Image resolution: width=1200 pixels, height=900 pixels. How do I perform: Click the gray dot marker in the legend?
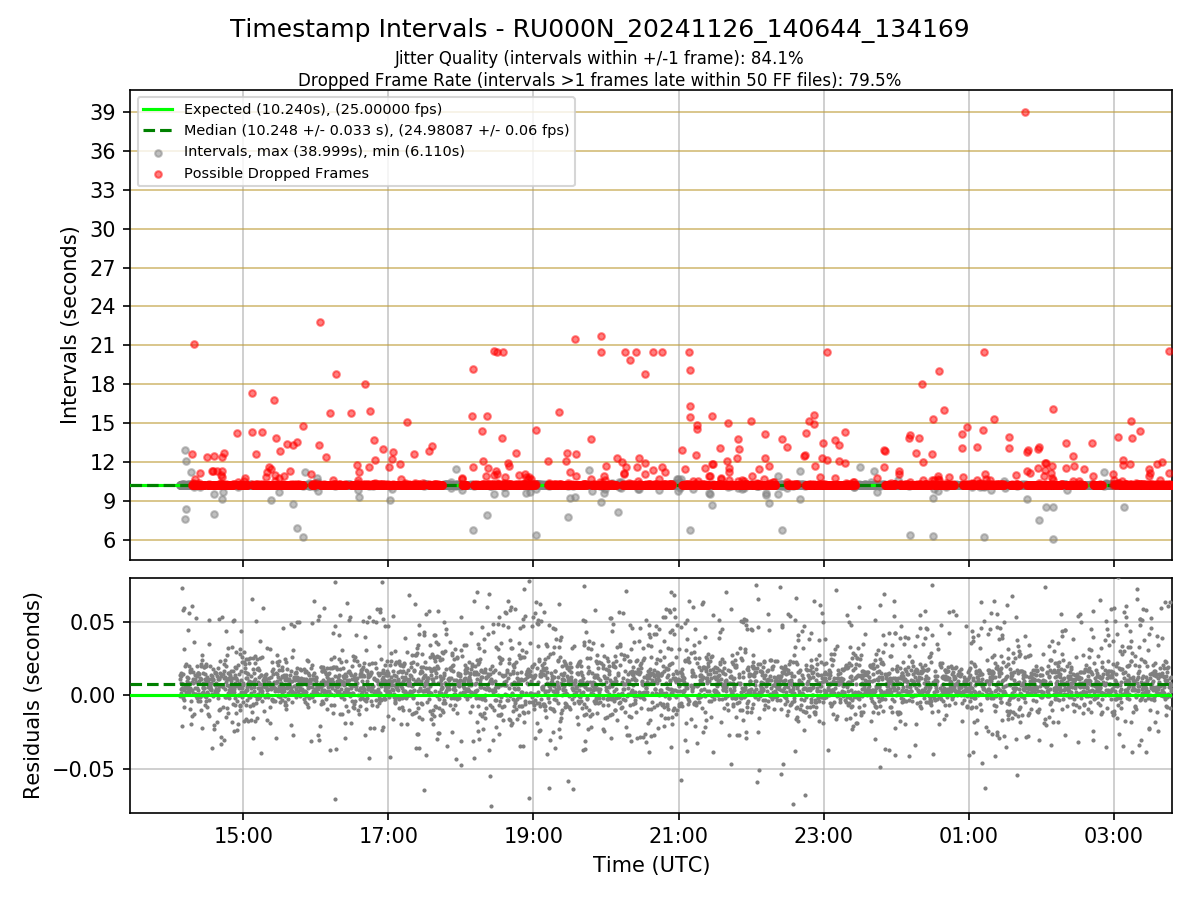tap(159, 152)
